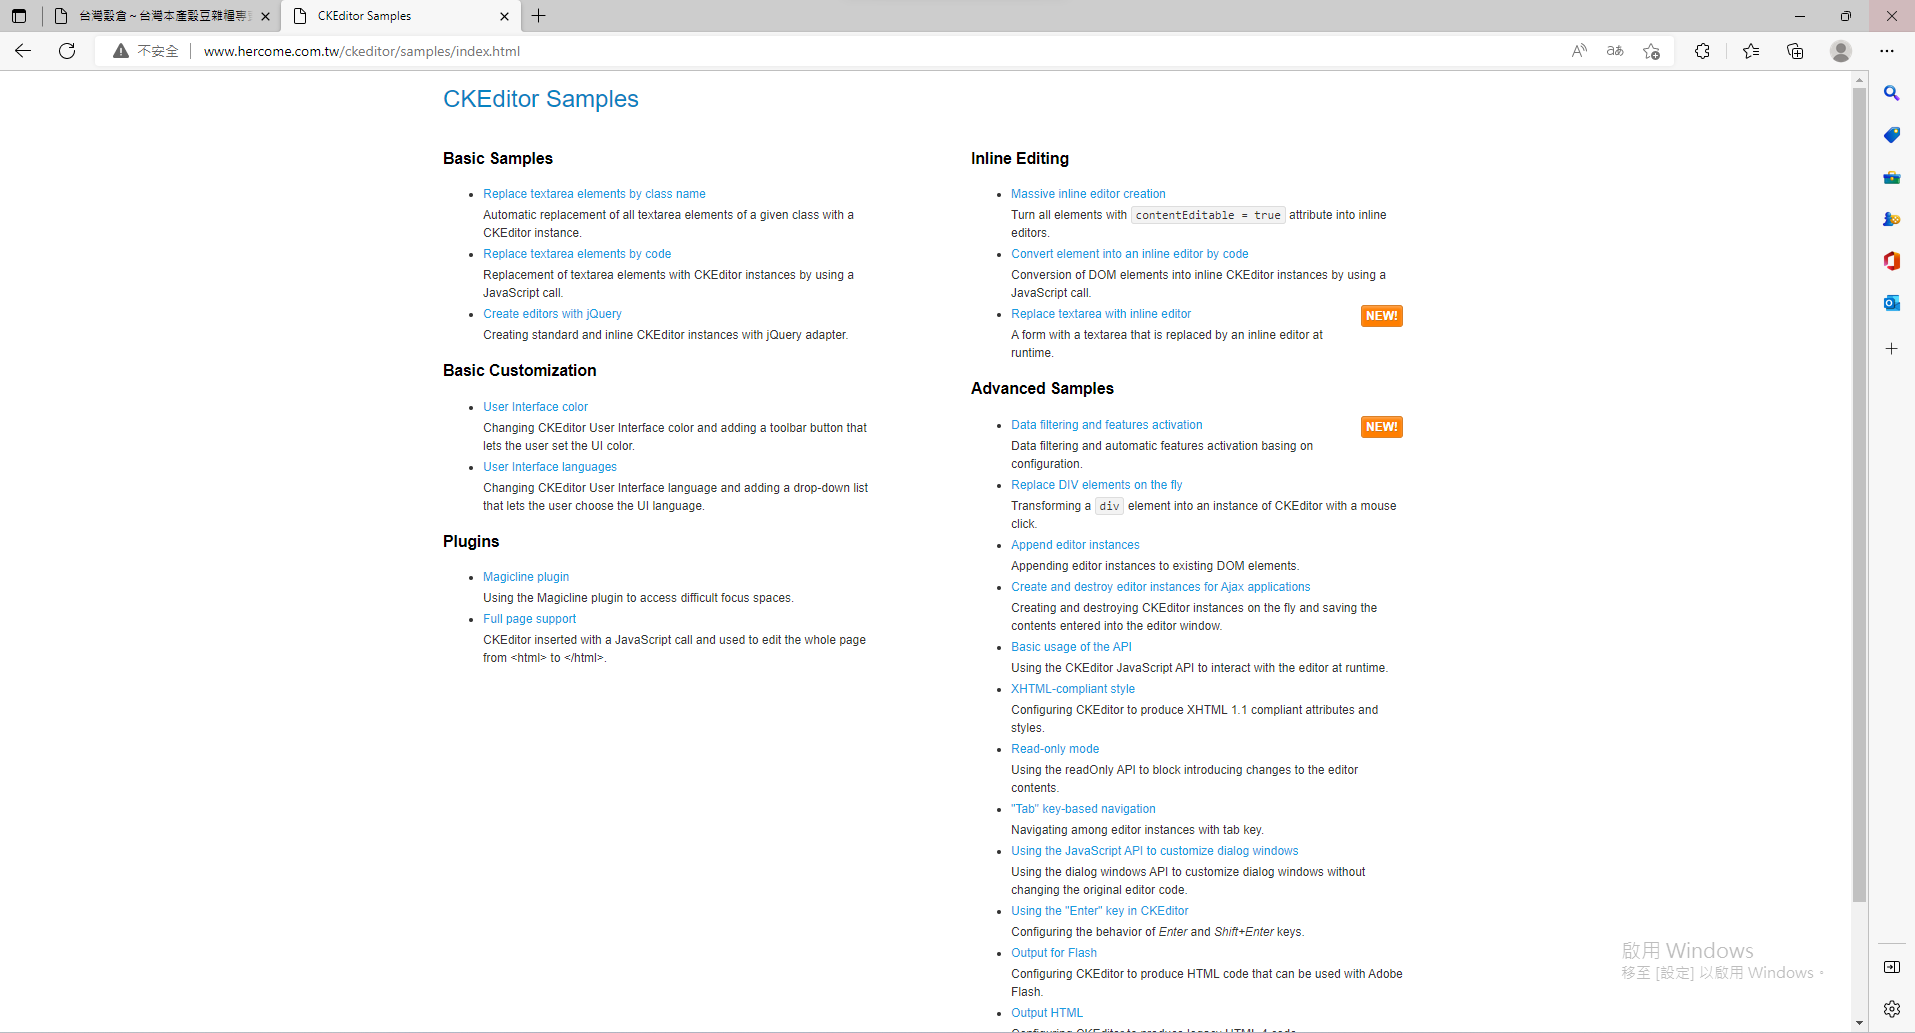Open Using the "Enter" key in CKEditor
This screenshot has width=1915, height=1033.
point(1099,911)
